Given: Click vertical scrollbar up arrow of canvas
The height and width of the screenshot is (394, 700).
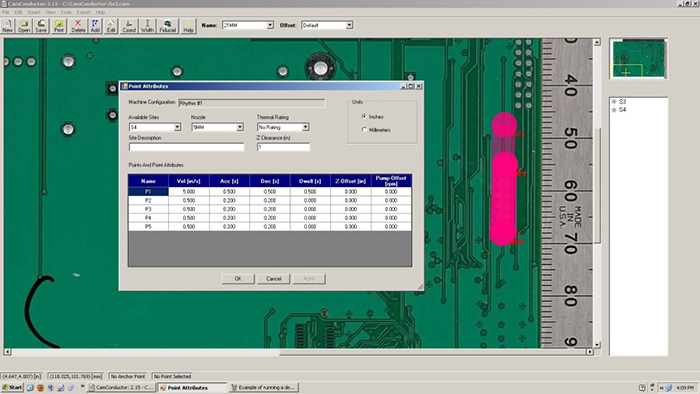Looking at the screenshot, I should click(x=597, y=42).
